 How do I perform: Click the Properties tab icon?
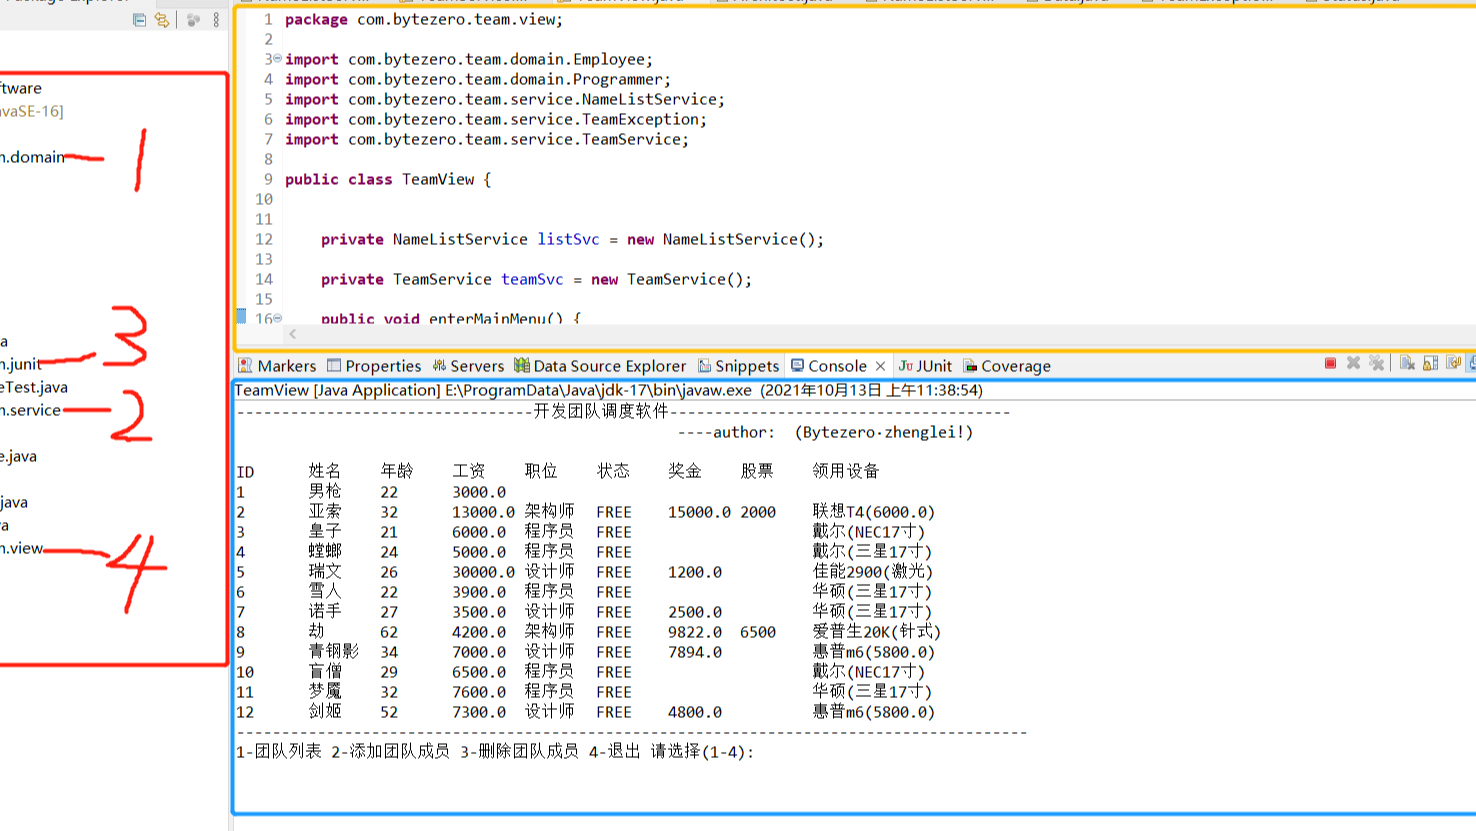tap(334, 365)
